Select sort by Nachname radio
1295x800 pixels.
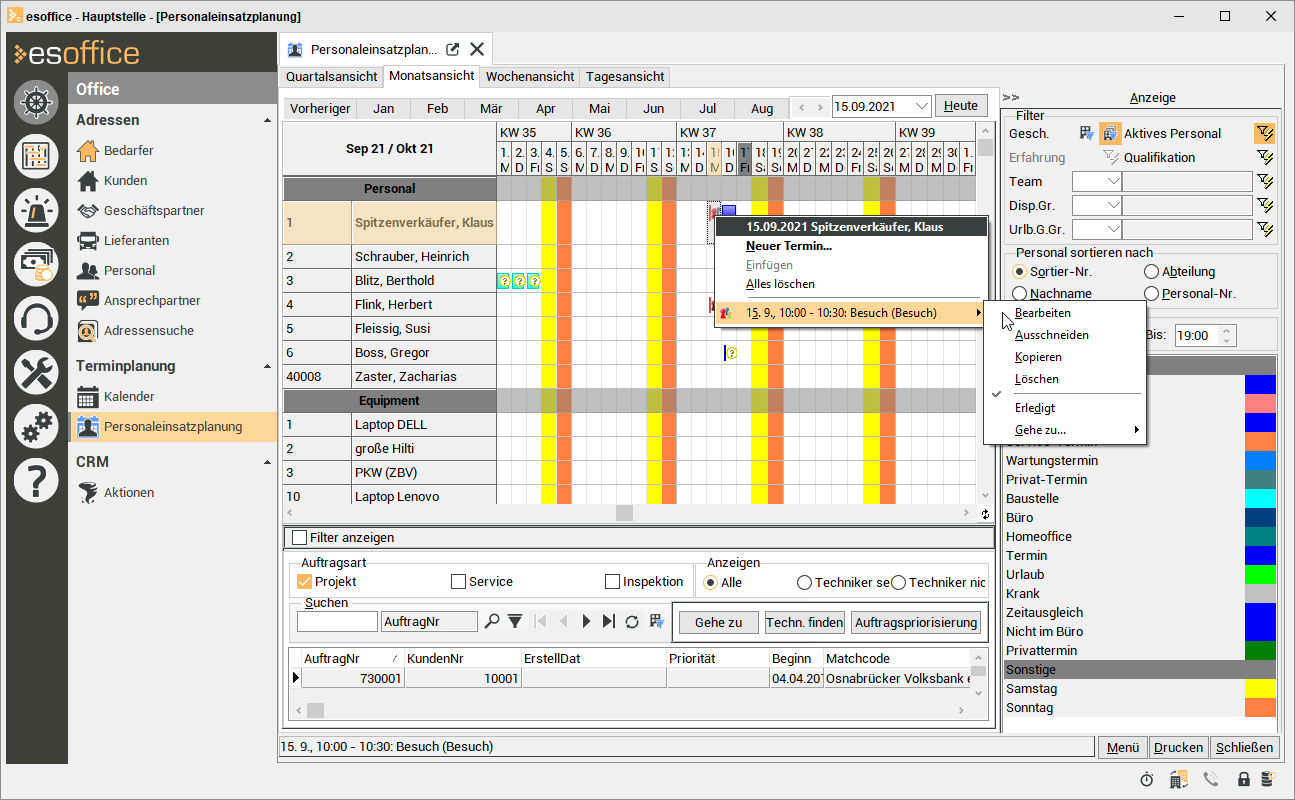coord(1019,293)
